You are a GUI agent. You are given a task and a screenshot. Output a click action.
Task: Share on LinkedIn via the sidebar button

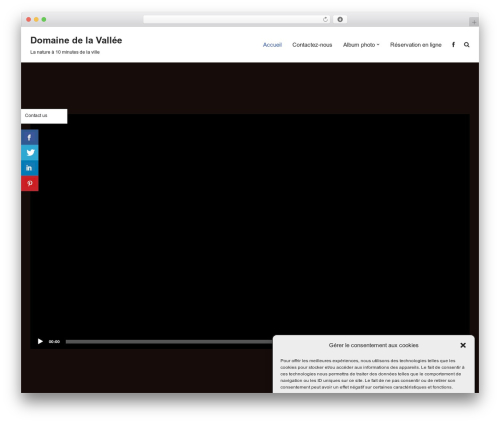(x=30, y=168)
